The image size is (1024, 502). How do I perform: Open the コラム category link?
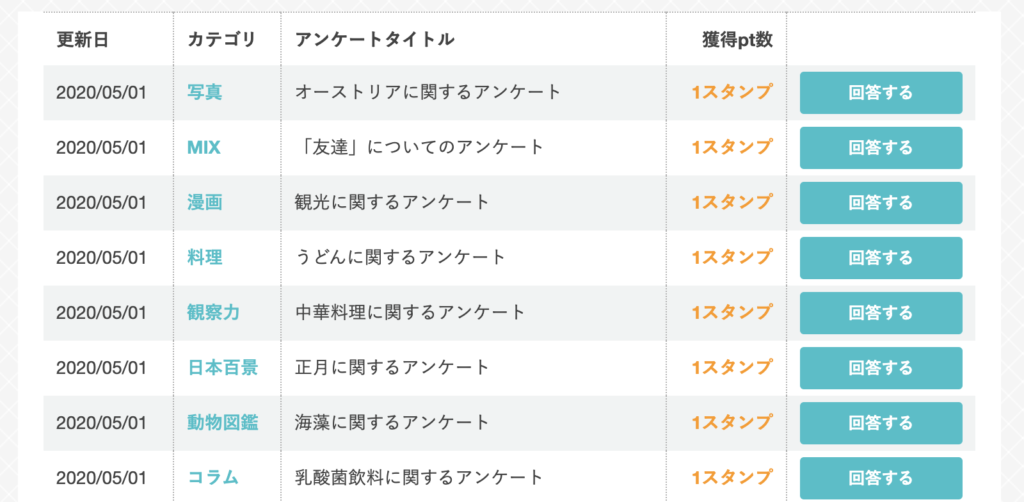coord(213,478)
